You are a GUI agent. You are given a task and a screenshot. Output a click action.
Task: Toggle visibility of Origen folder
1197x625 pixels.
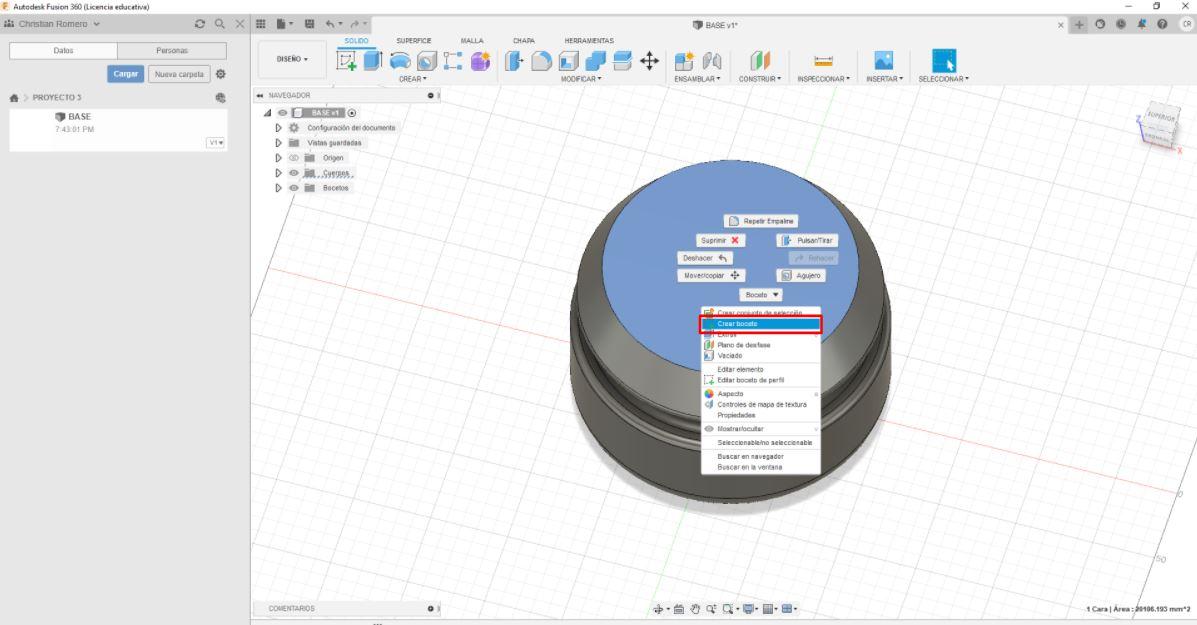pyautogui.click(x=294, y=158)
